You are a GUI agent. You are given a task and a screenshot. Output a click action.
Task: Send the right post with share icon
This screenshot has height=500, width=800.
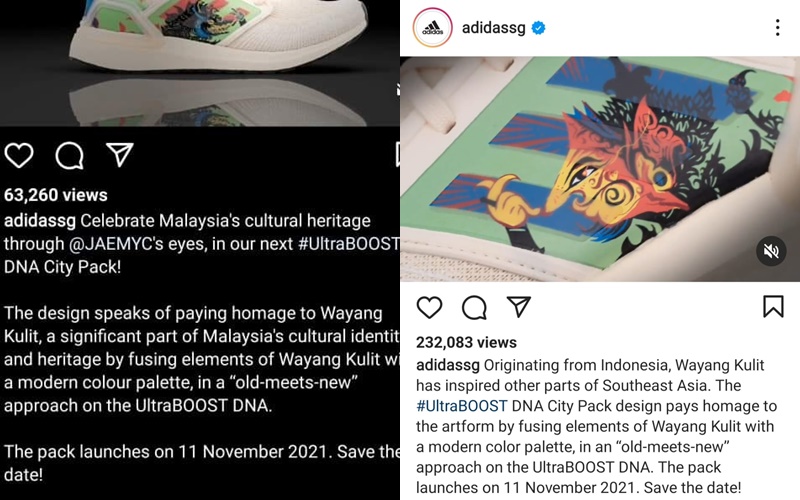tap(518, 307)
